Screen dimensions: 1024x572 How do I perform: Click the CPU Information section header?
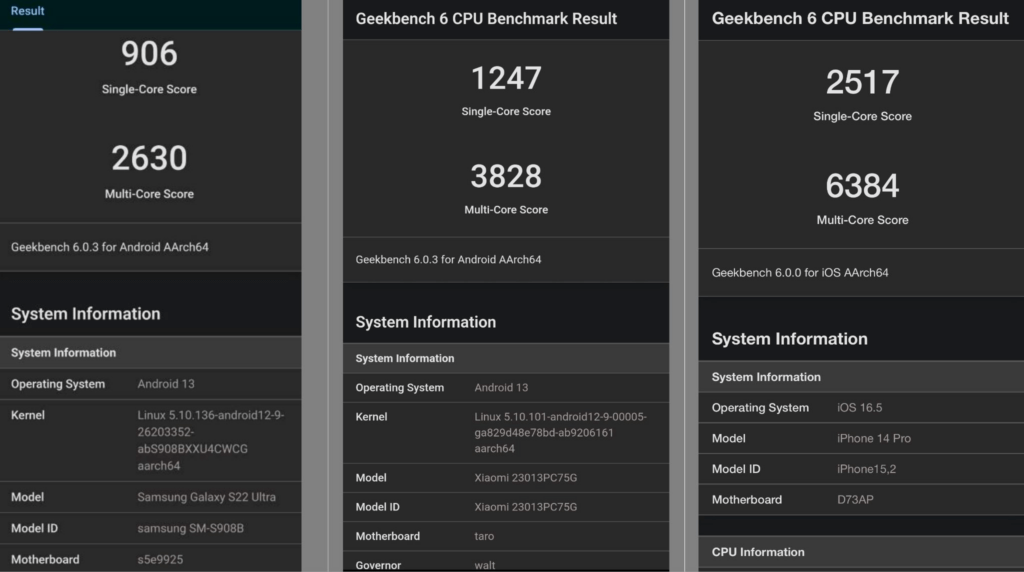[758, 552]
